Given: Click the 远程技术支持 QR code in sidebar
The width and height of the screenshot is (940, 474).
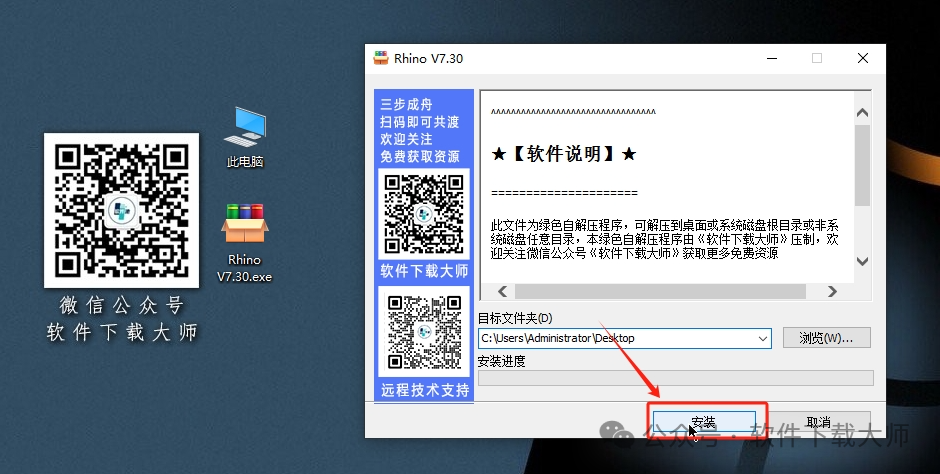Looking at the screenshot, I should click(x=424, y=332).
